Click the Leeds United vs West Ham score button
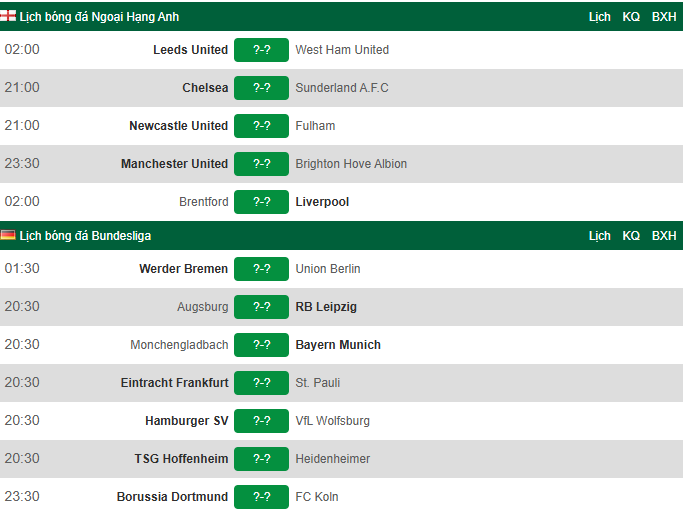 point(261,50)
